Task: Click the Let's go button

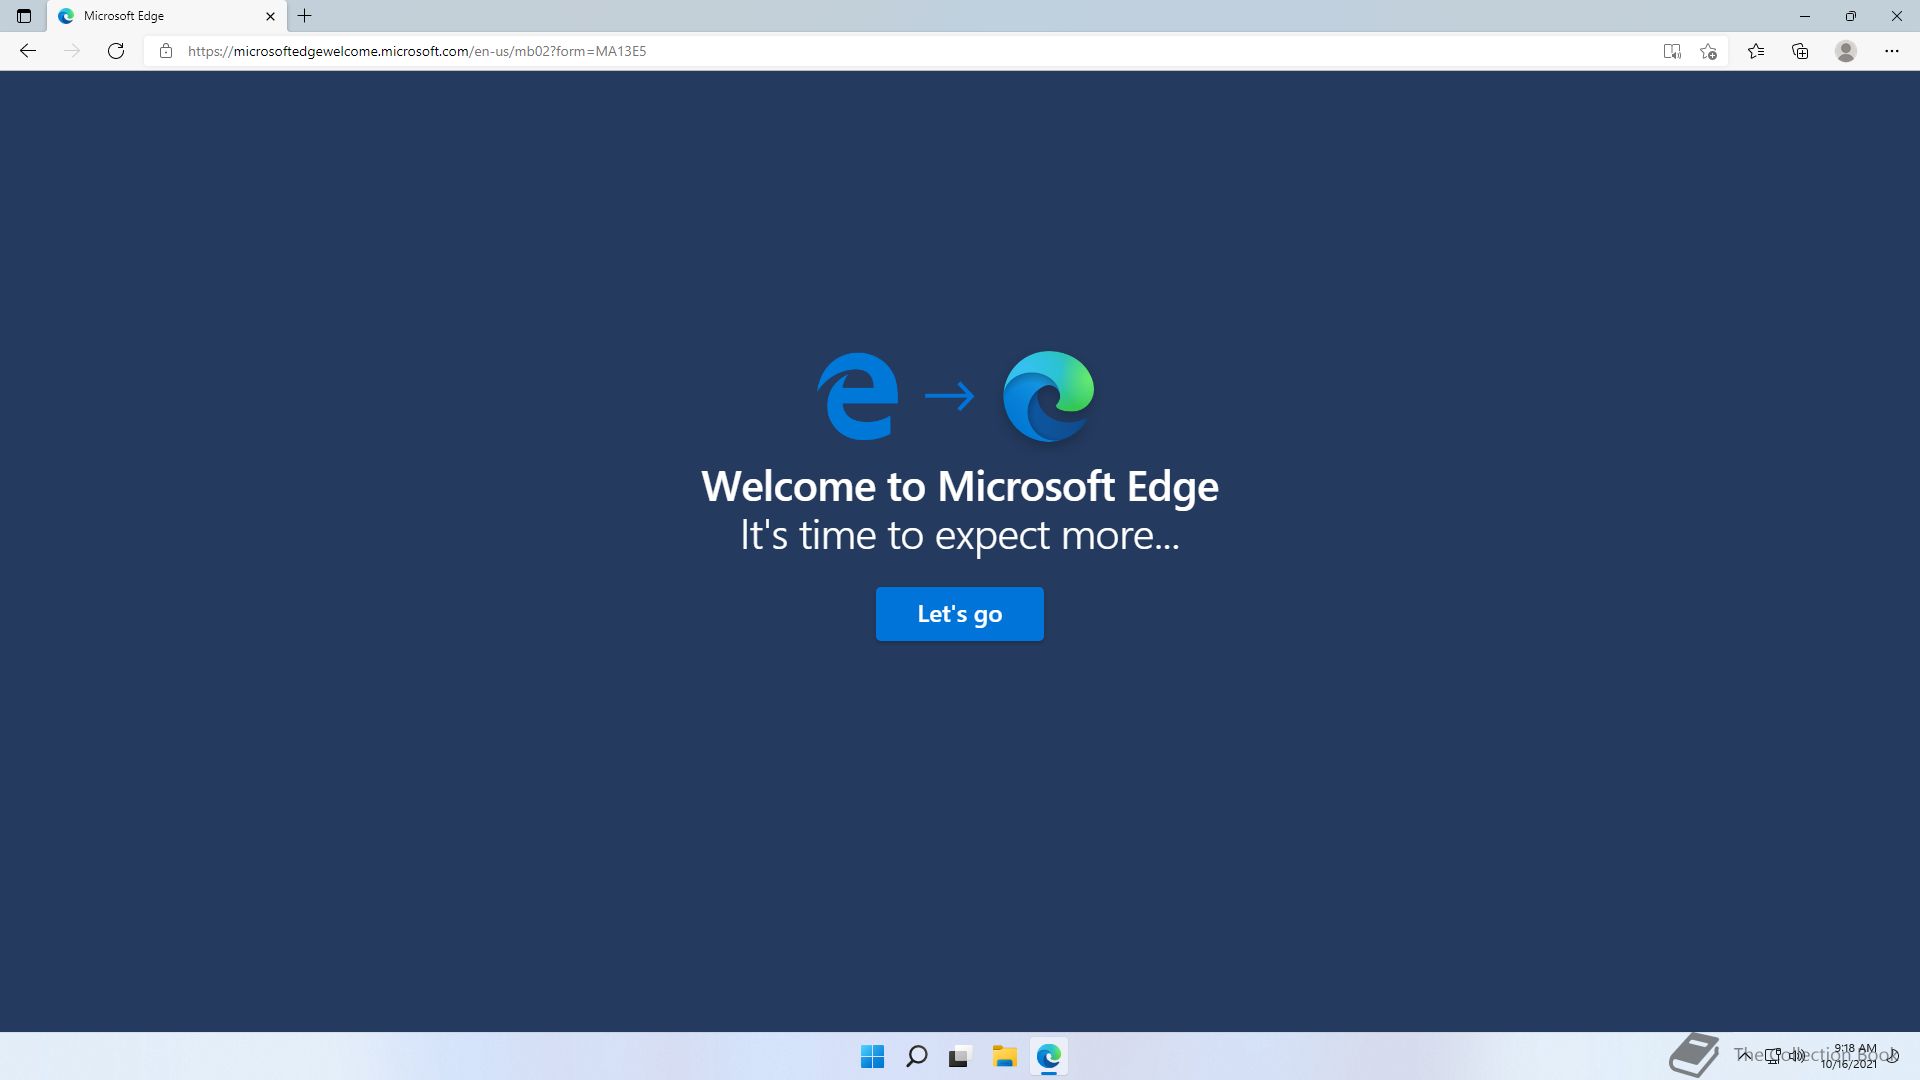Action: (x=960, y=614)
